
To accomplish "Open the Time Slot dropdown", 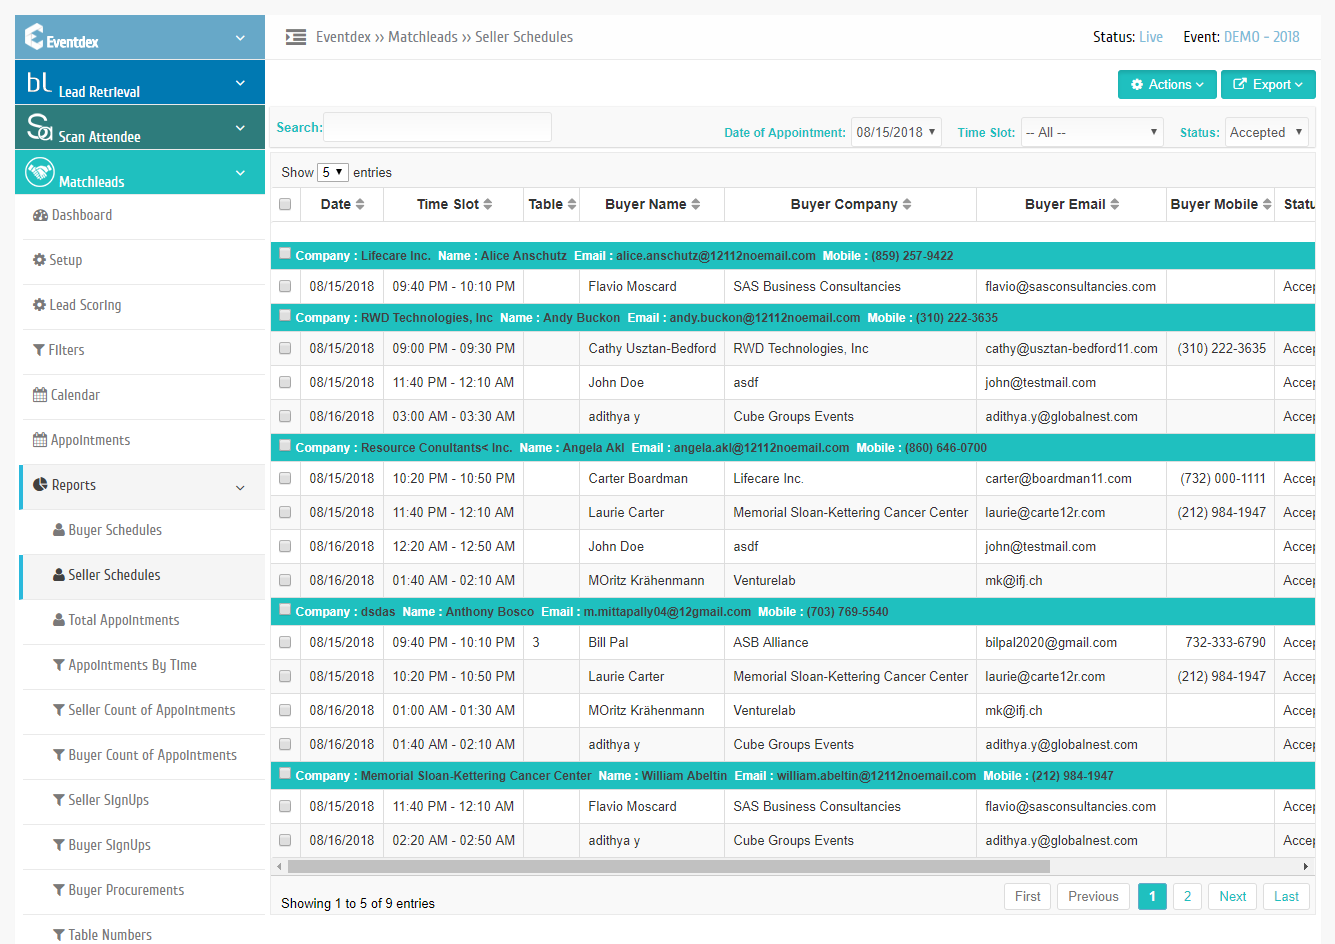I will click(1092, 131).
